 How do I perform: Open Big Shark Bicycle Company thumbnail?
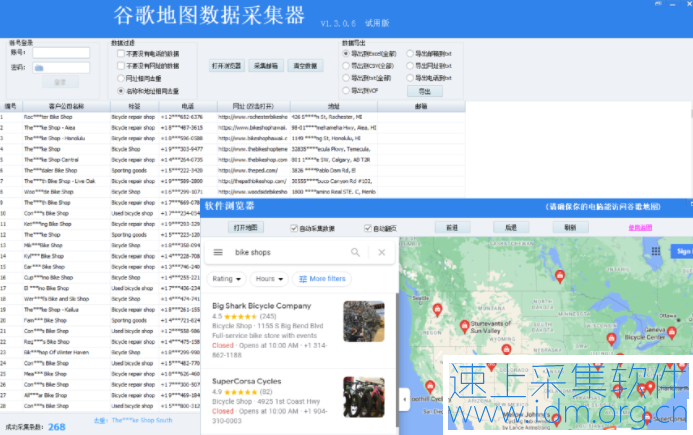click(364, 321)
